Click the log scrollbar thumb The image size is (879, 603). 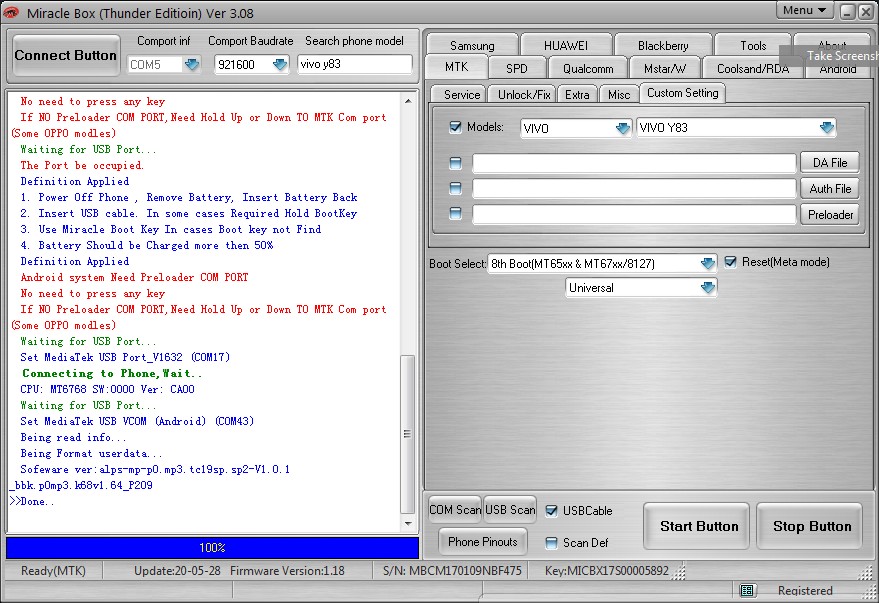tap(408, 434)
